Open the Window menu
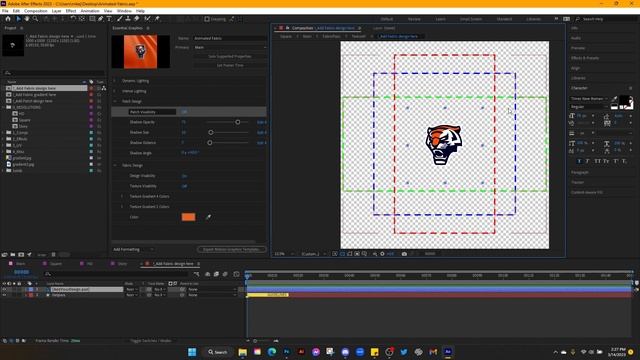The image size is (640, 360). coord(124,11)
